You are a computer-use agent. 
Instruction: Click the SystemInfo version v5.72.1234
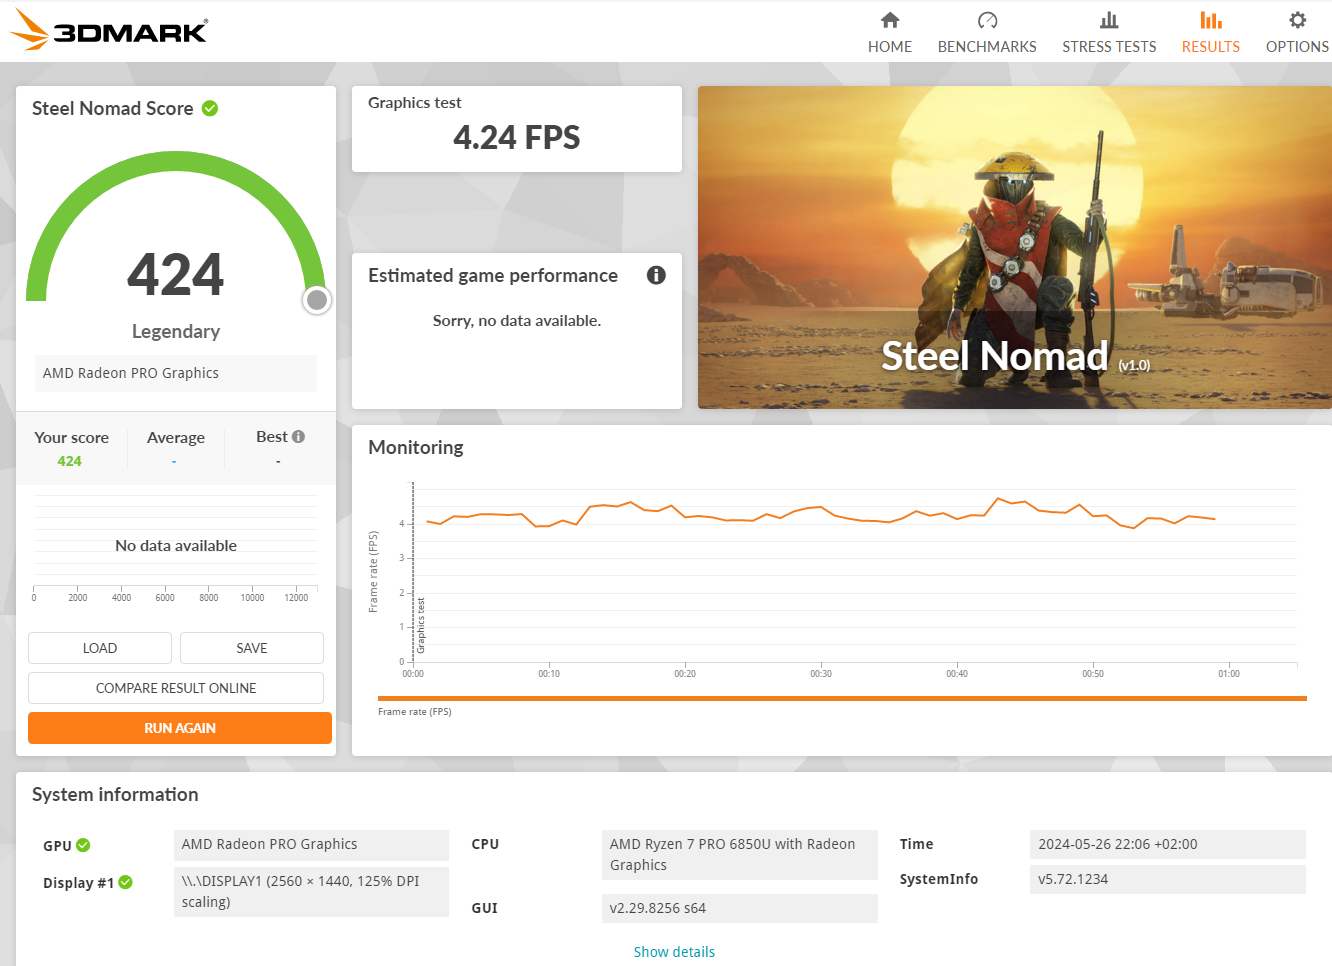[x=1168, y=879]
